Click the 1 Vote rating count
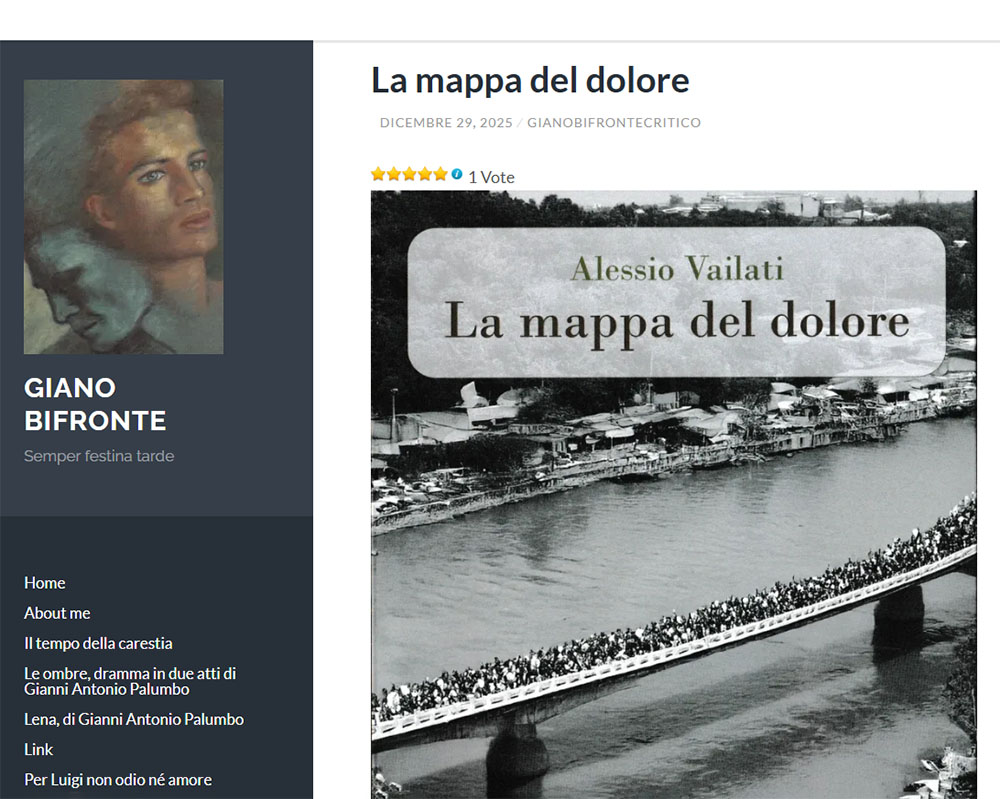1000x799 pixels. point(491,177)
